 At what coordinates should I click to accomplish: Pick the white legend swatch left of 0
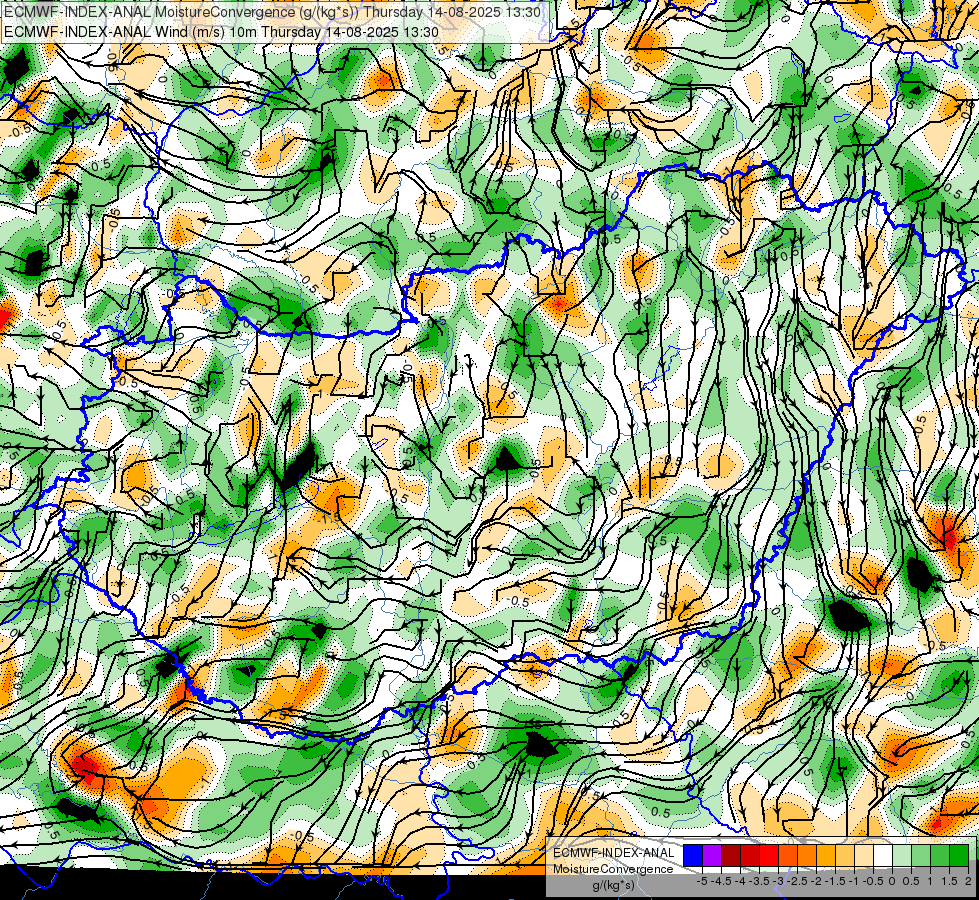pos(883,855)
